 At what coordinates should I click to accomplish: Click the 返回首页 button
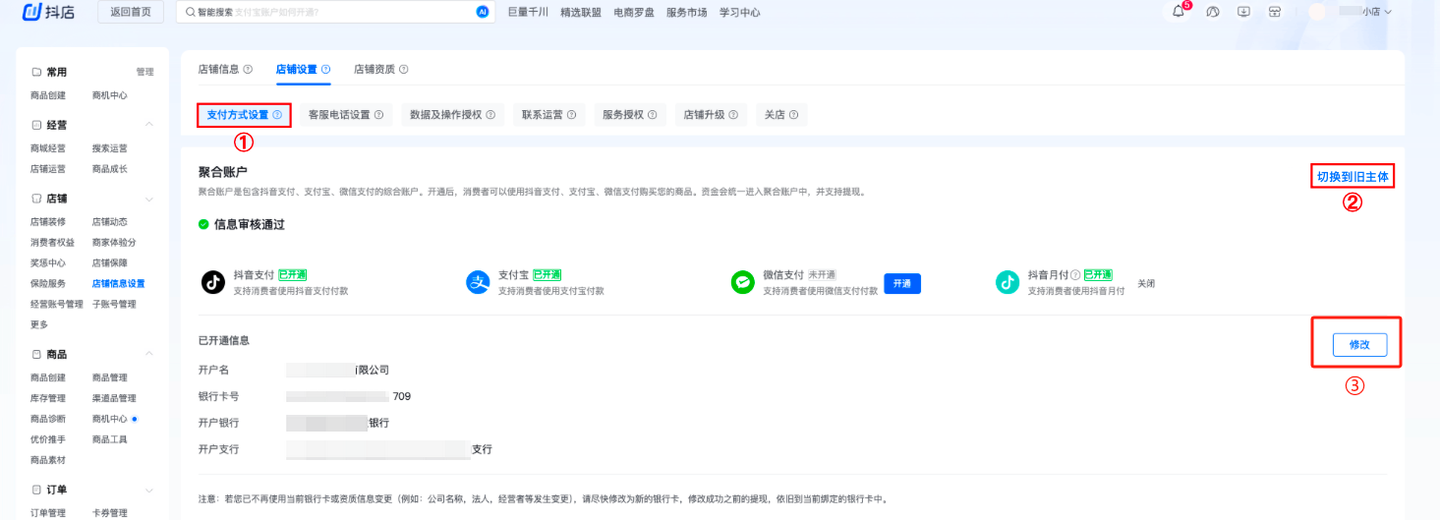pyautogui.click(x=131, y=12)
